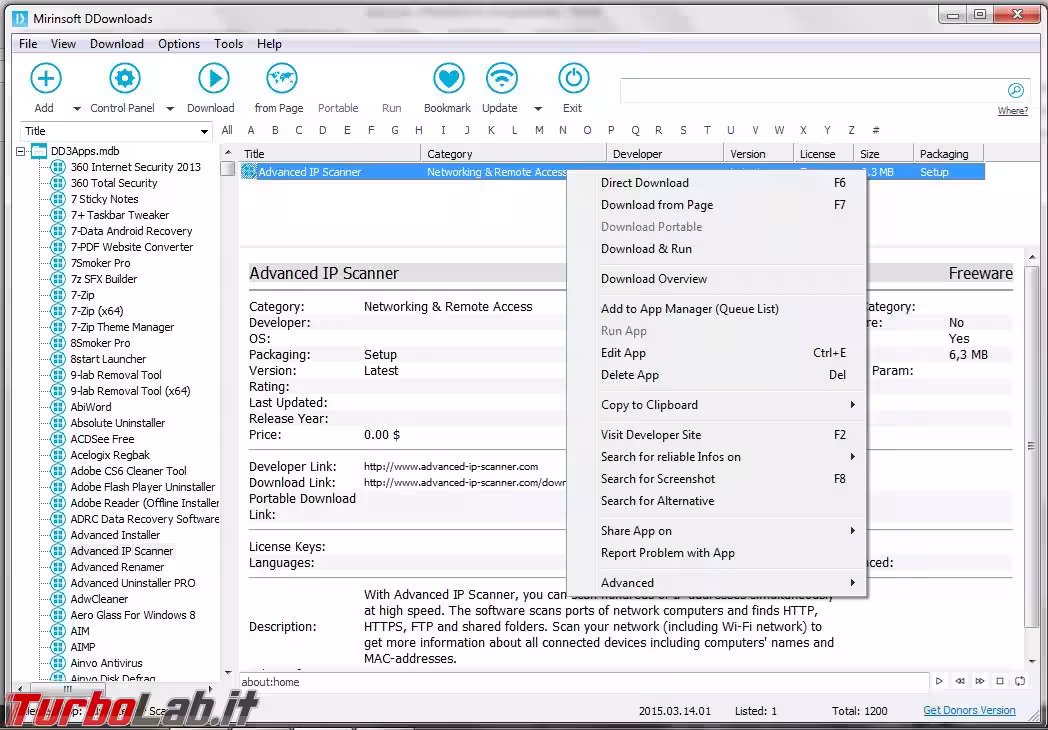Expand the dropdown arrow next to Add
Image resolution: width=1048 pixels, height=730 pixels.
click(x=77, y=109)
